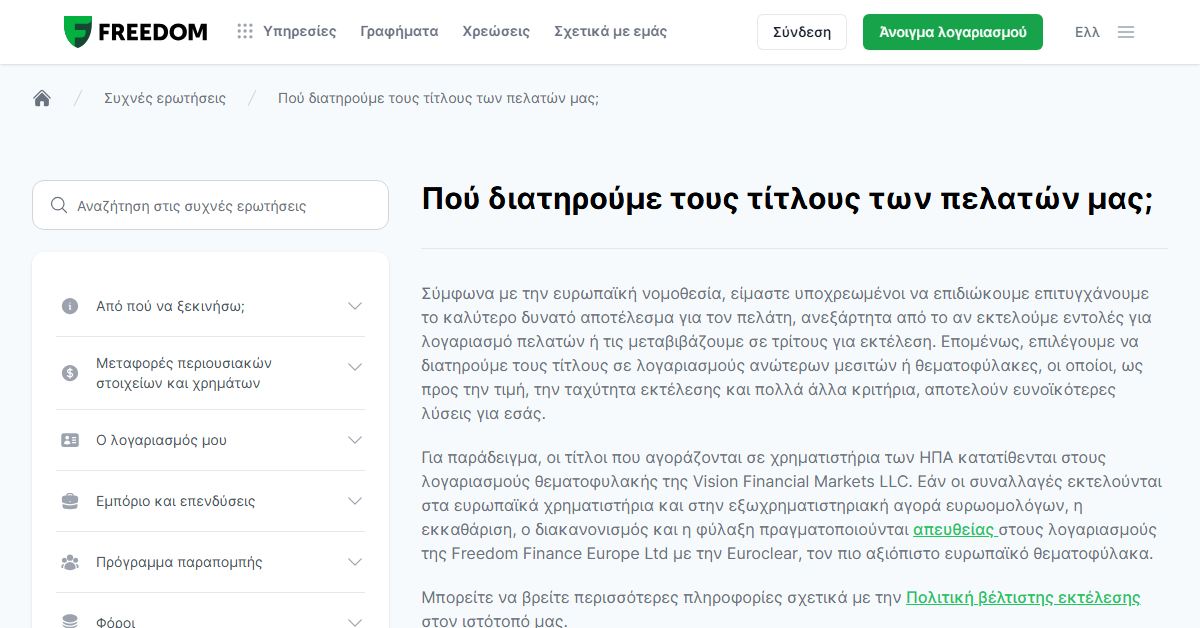The width and height of the screenshot is (1200, 628).
Task: Open the services grid icon
Action: [x=245, y=31]
